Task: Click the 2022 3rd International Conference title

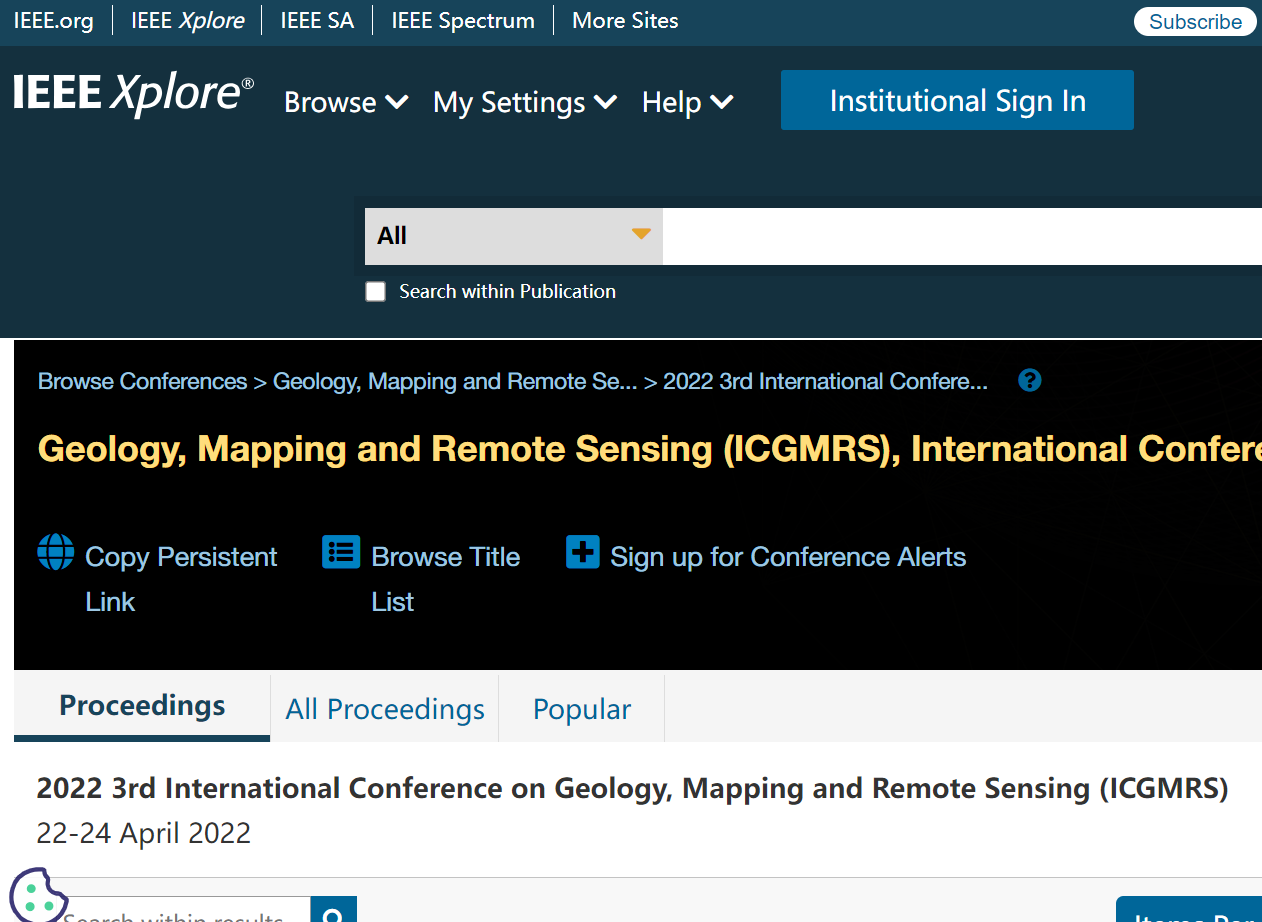Action: [632, 788]
